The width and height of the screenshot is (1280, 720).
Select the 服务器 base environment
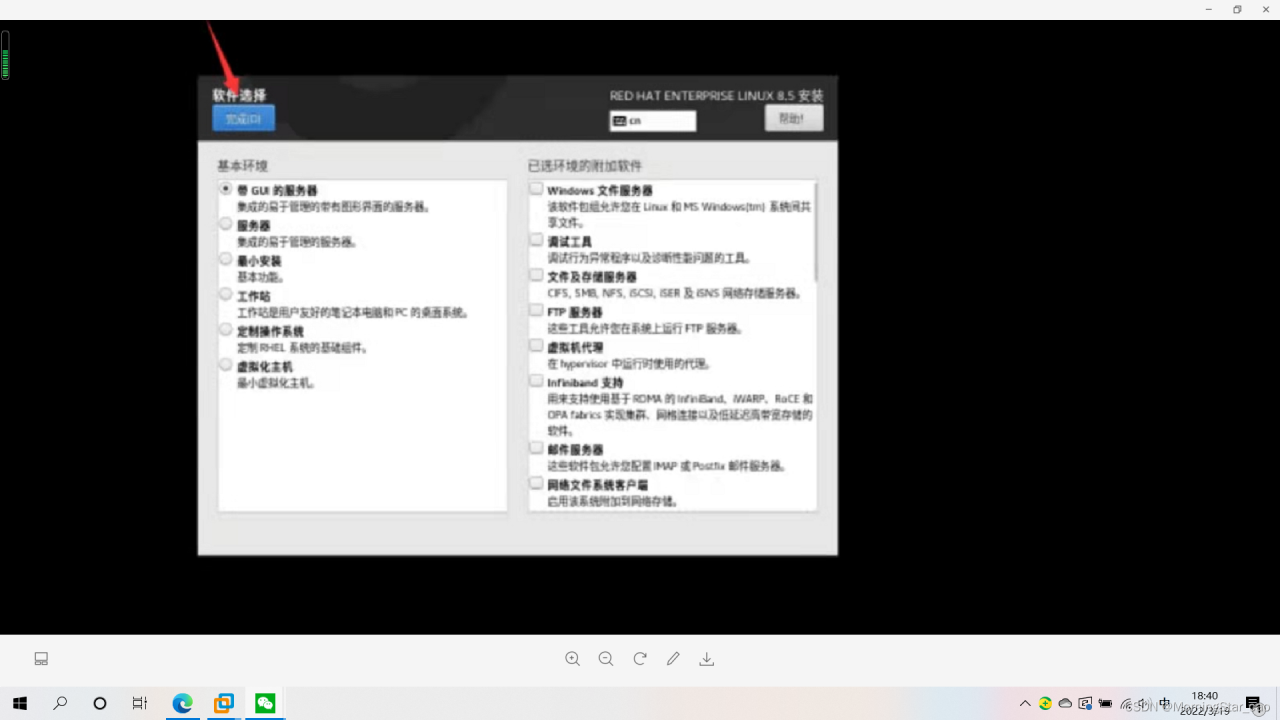click(226, 224)
